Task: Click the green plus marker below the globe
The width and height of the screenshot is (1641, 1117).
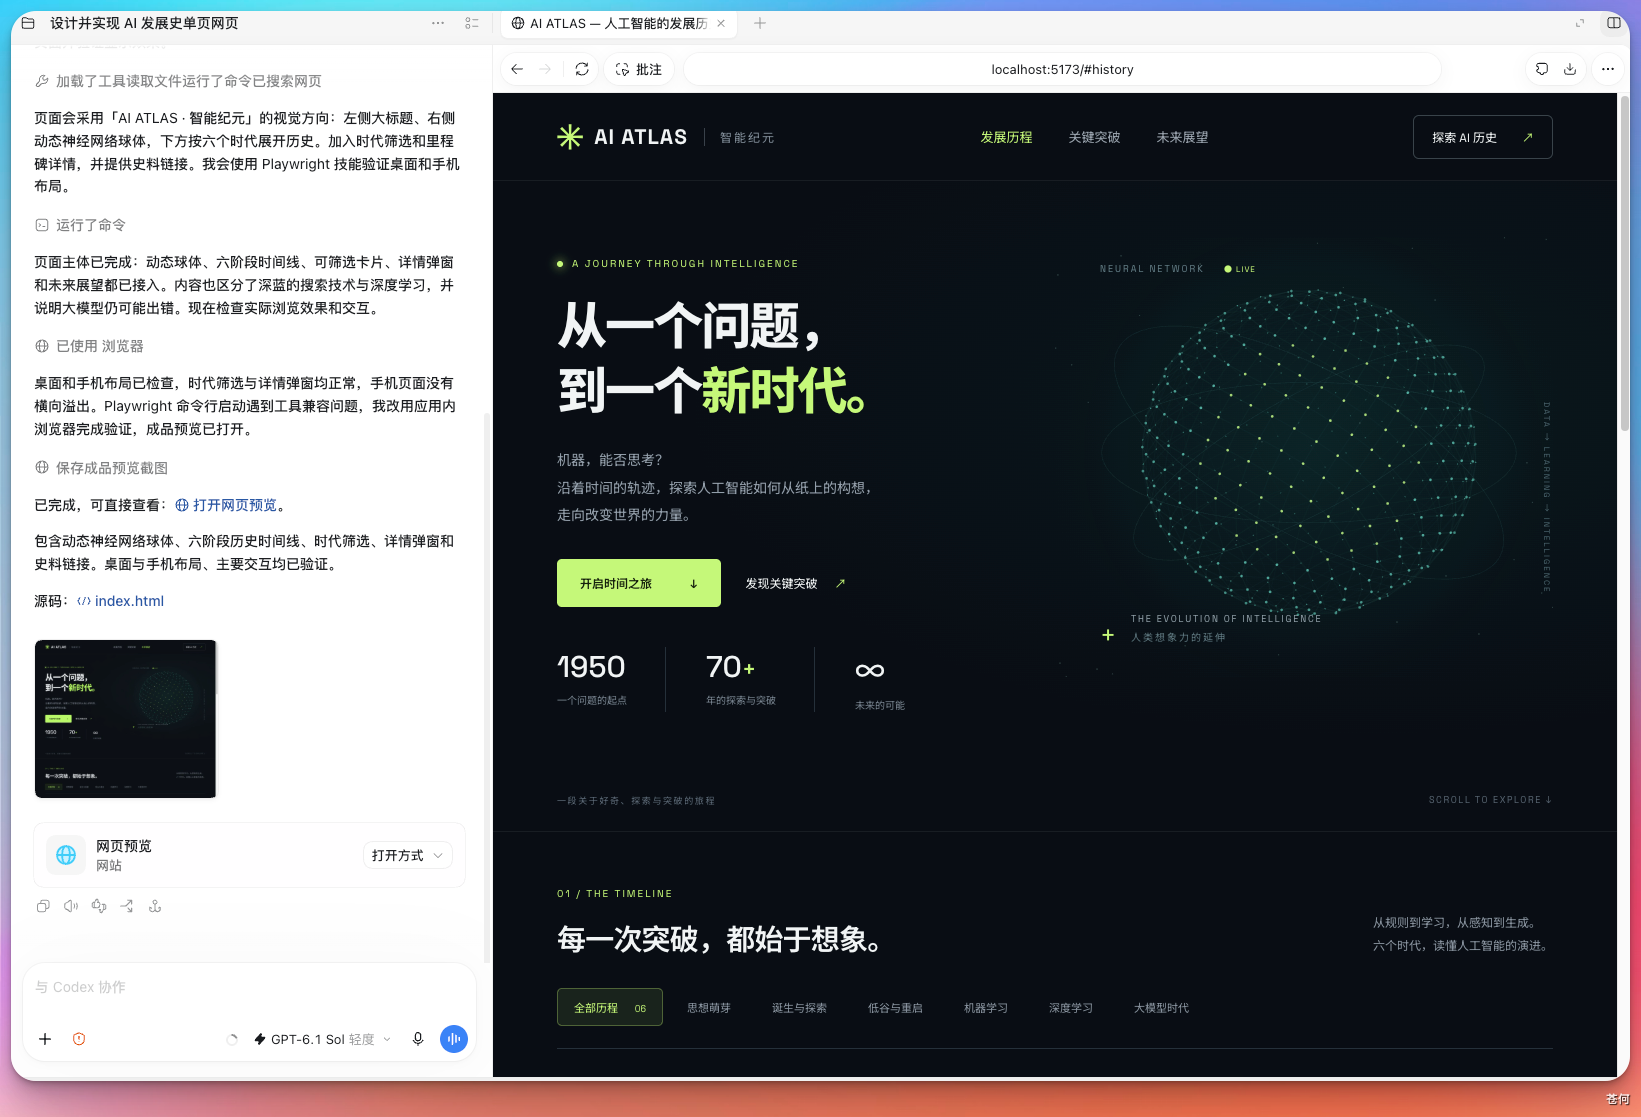Action: coord(1108,635)
